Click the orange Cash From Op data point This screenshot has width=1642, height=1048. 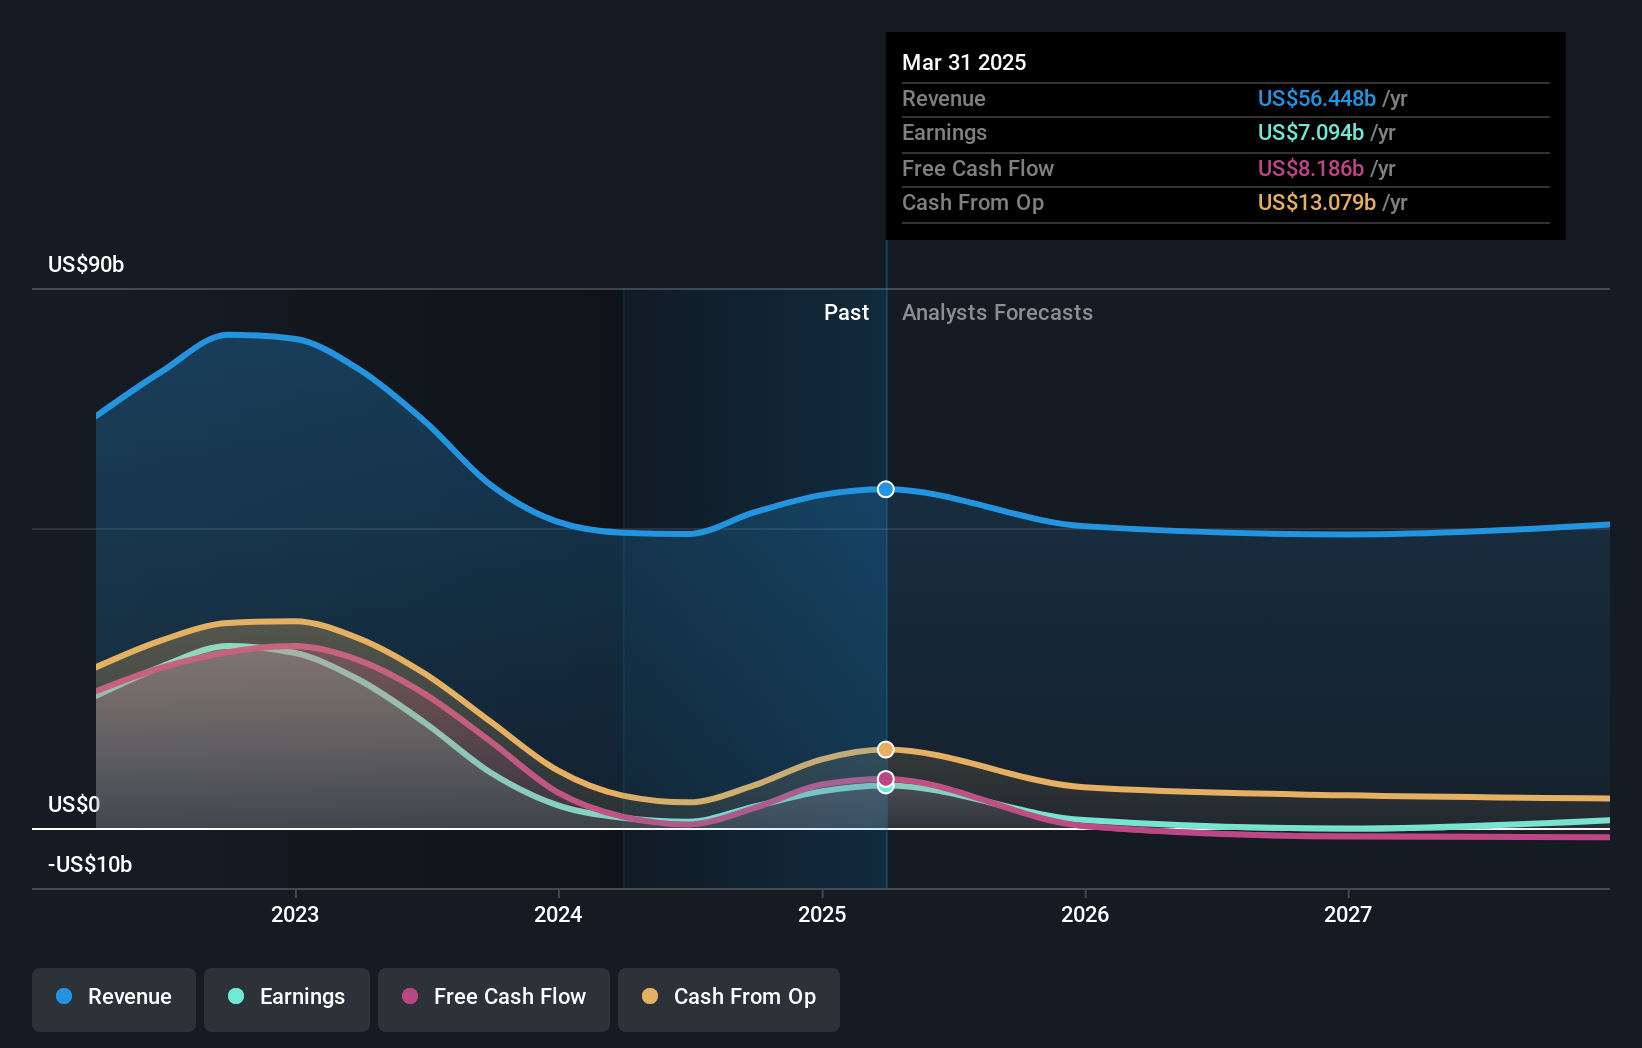tap(886, 749)
